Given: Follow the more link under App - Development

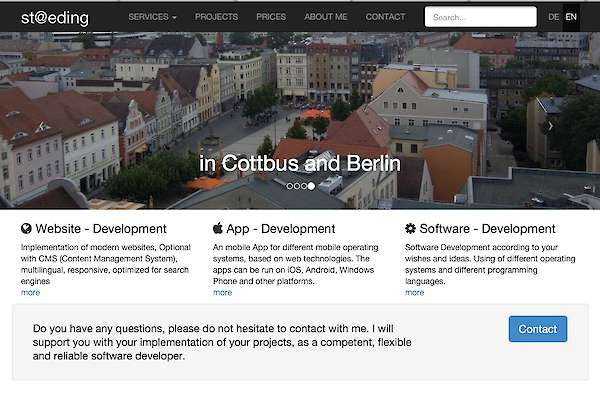Looking at the screenshot, I should [x=222, y=292].
